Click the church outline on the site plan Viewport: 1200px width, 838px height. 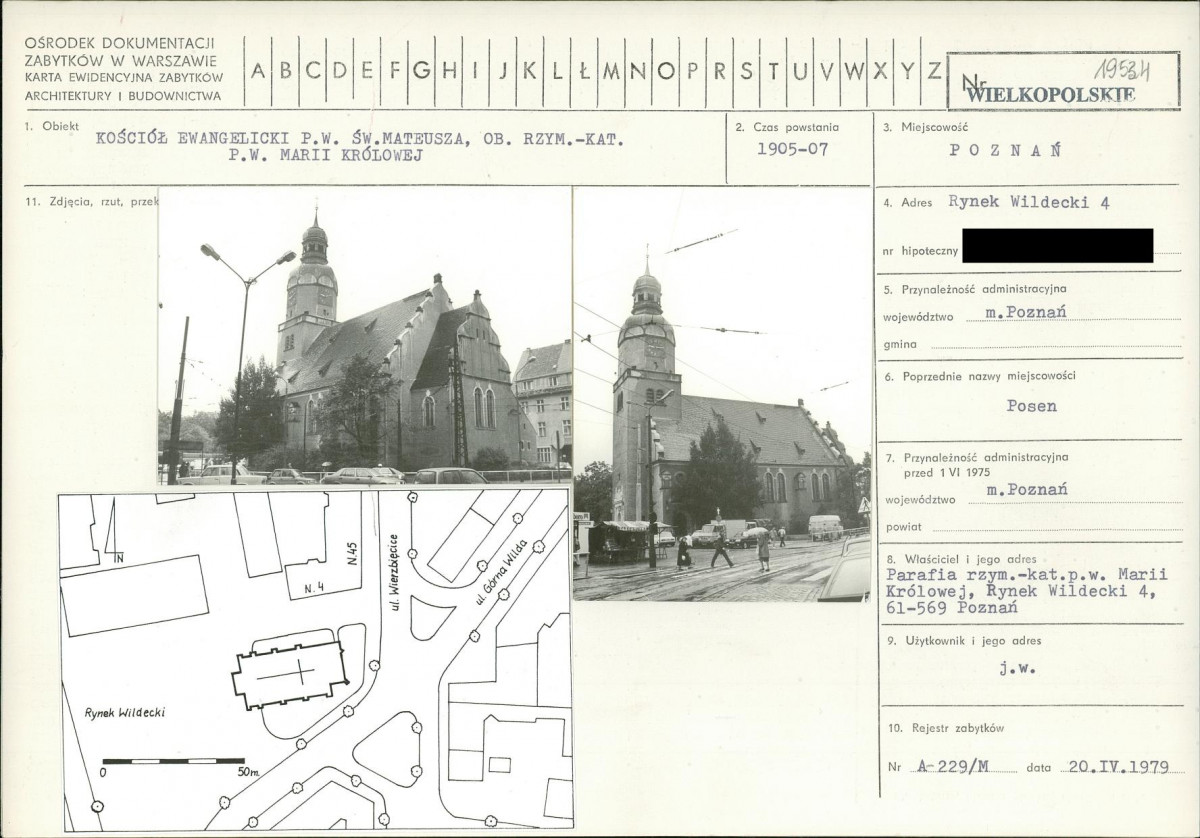[x=290, y=677]
